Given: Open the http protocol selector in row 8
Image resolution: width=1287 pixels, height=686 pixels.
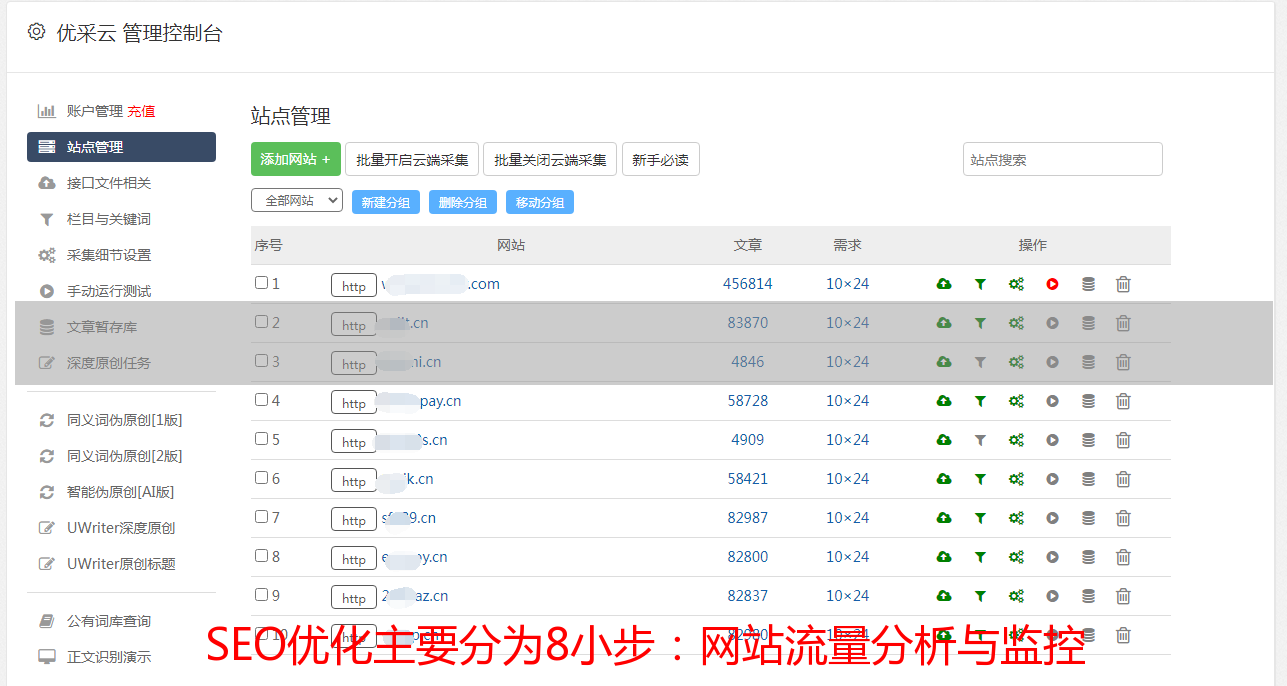Looking at the screenshot, I should 354,558.
